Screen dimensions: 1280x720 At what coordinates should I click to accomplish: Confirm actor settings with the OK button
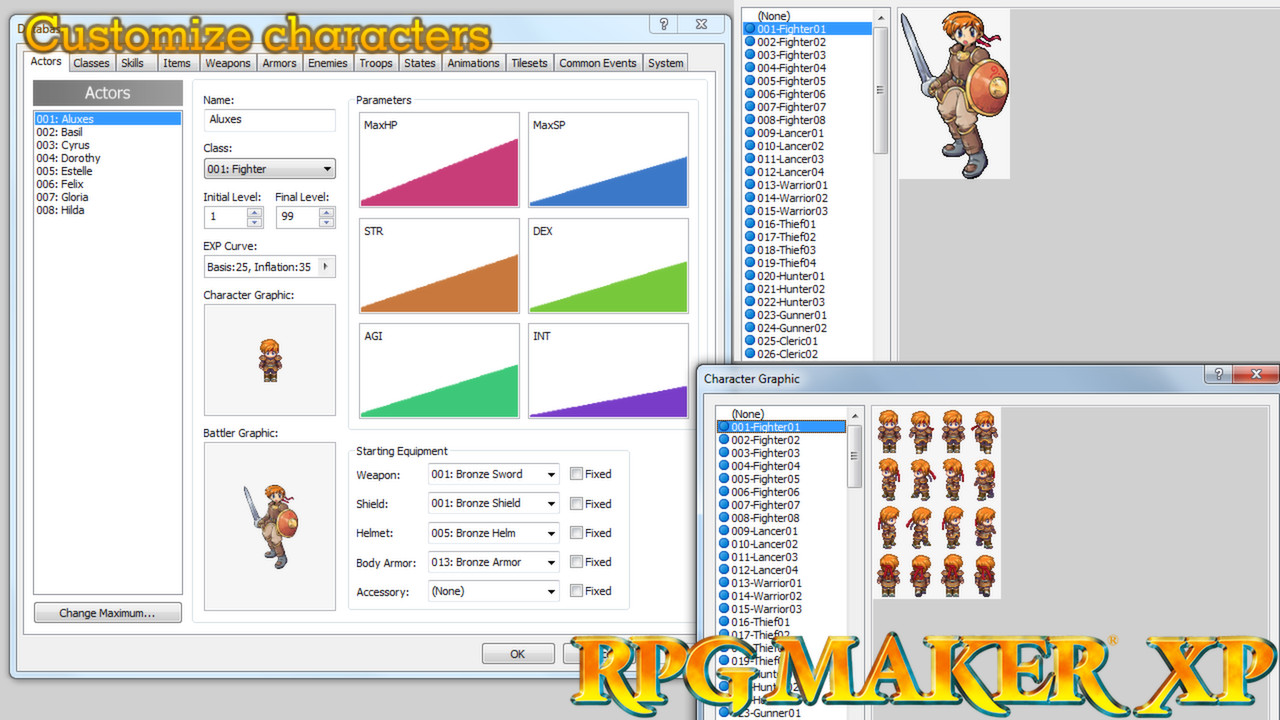click(x=518, y=653)
